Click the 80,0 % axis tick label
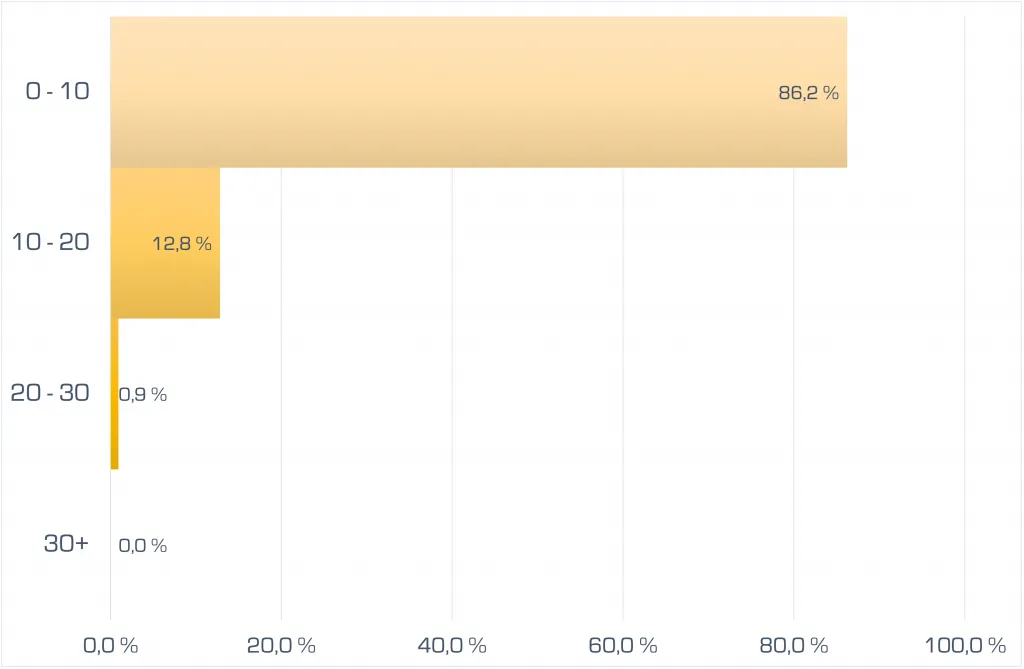The width and height of the screenshot is (1024, 669). pyautogui.click(x=794, y=646)
